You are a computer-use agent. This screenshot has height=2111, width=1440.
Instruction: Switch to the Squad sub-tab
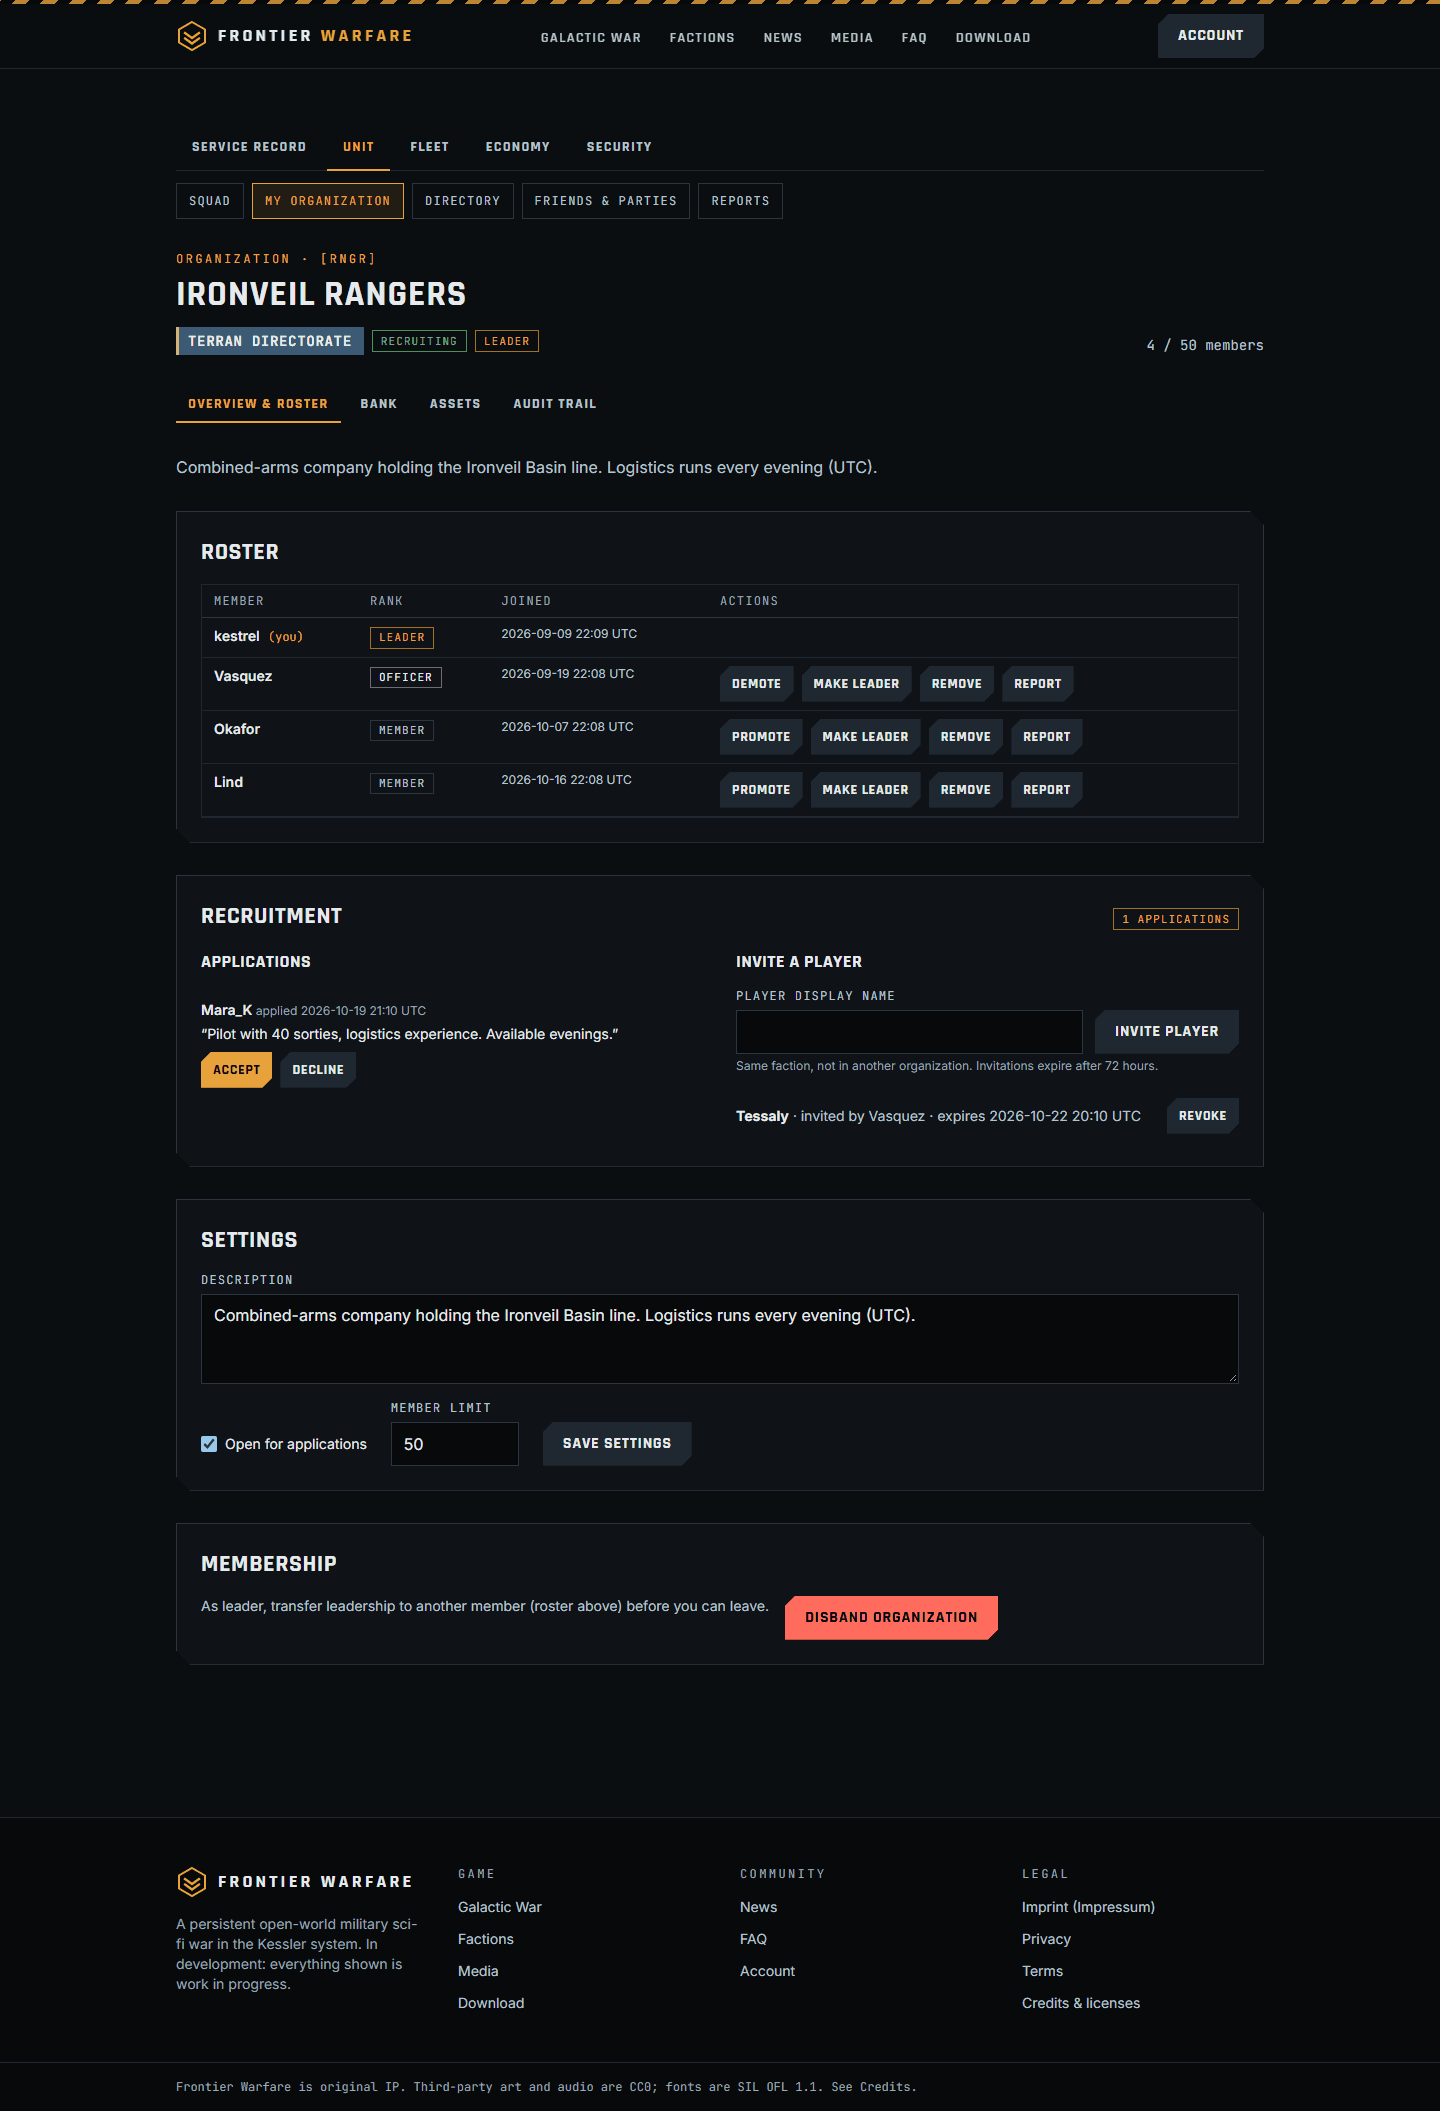coord(210,201)
